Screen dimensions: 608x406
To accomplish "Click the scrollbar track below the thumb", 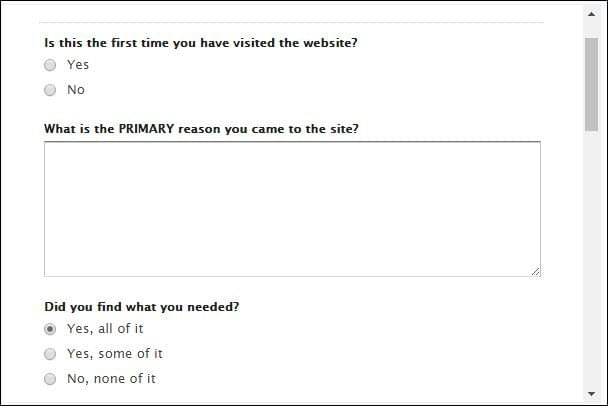I will (591, 260).
